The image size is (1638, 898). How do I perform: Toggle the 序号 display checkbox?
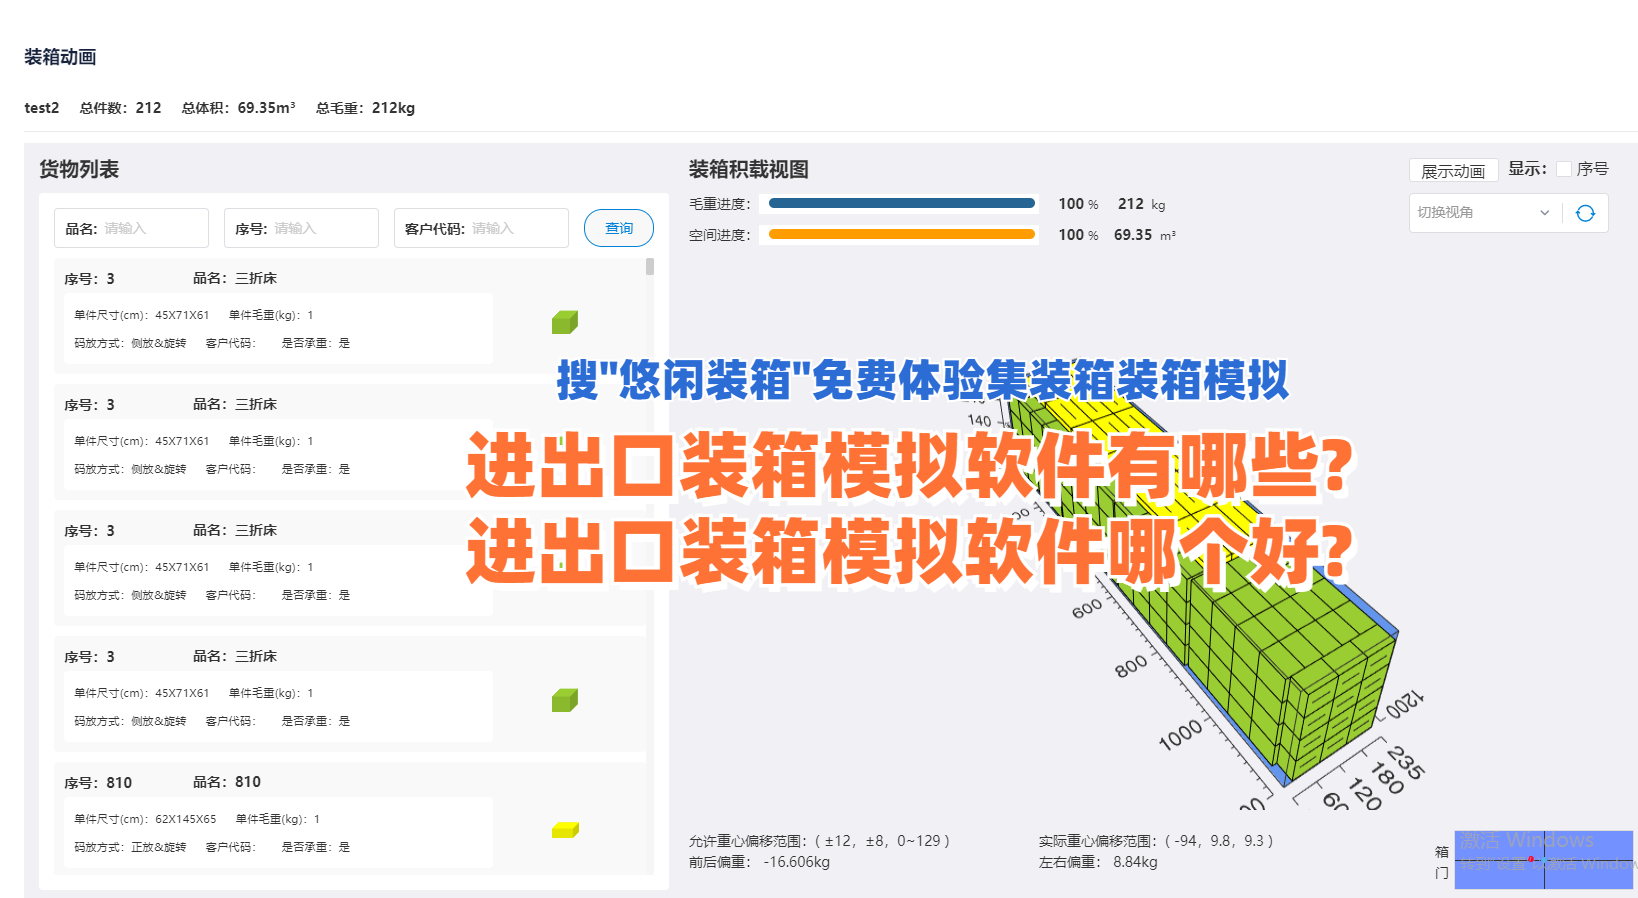coord(1564,169)
